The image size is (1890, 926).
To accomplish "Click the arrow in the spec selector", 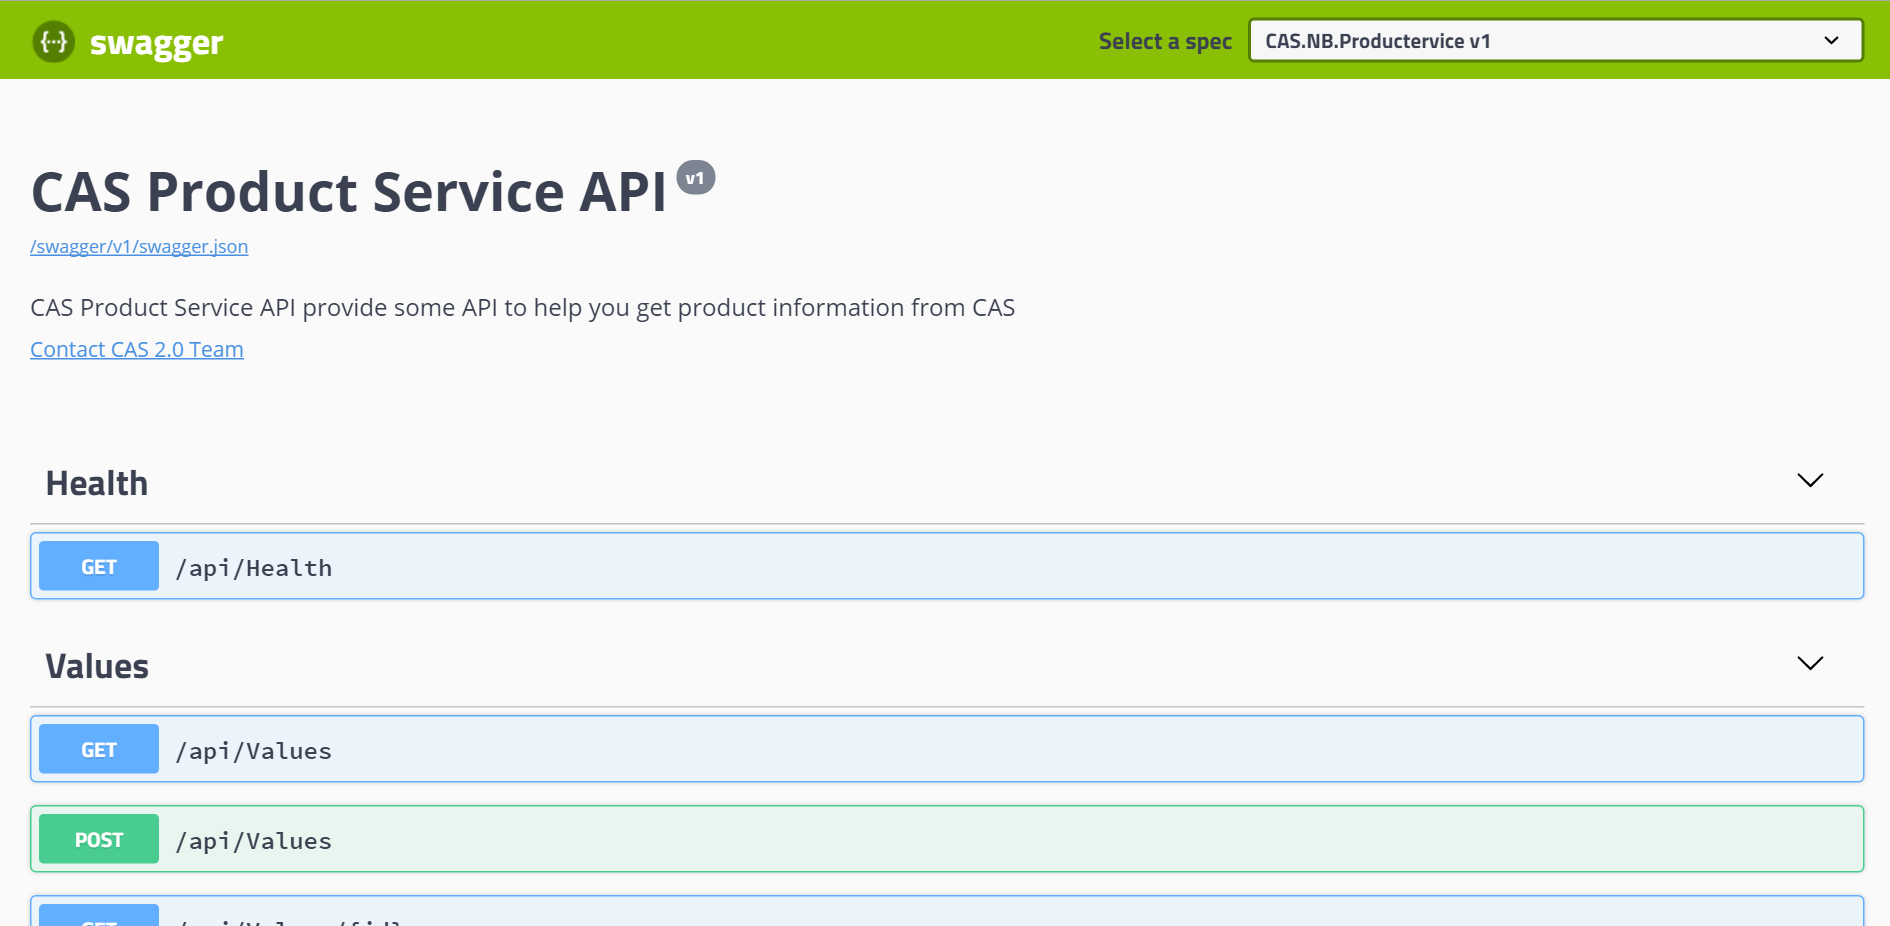I will point(1831,41).
